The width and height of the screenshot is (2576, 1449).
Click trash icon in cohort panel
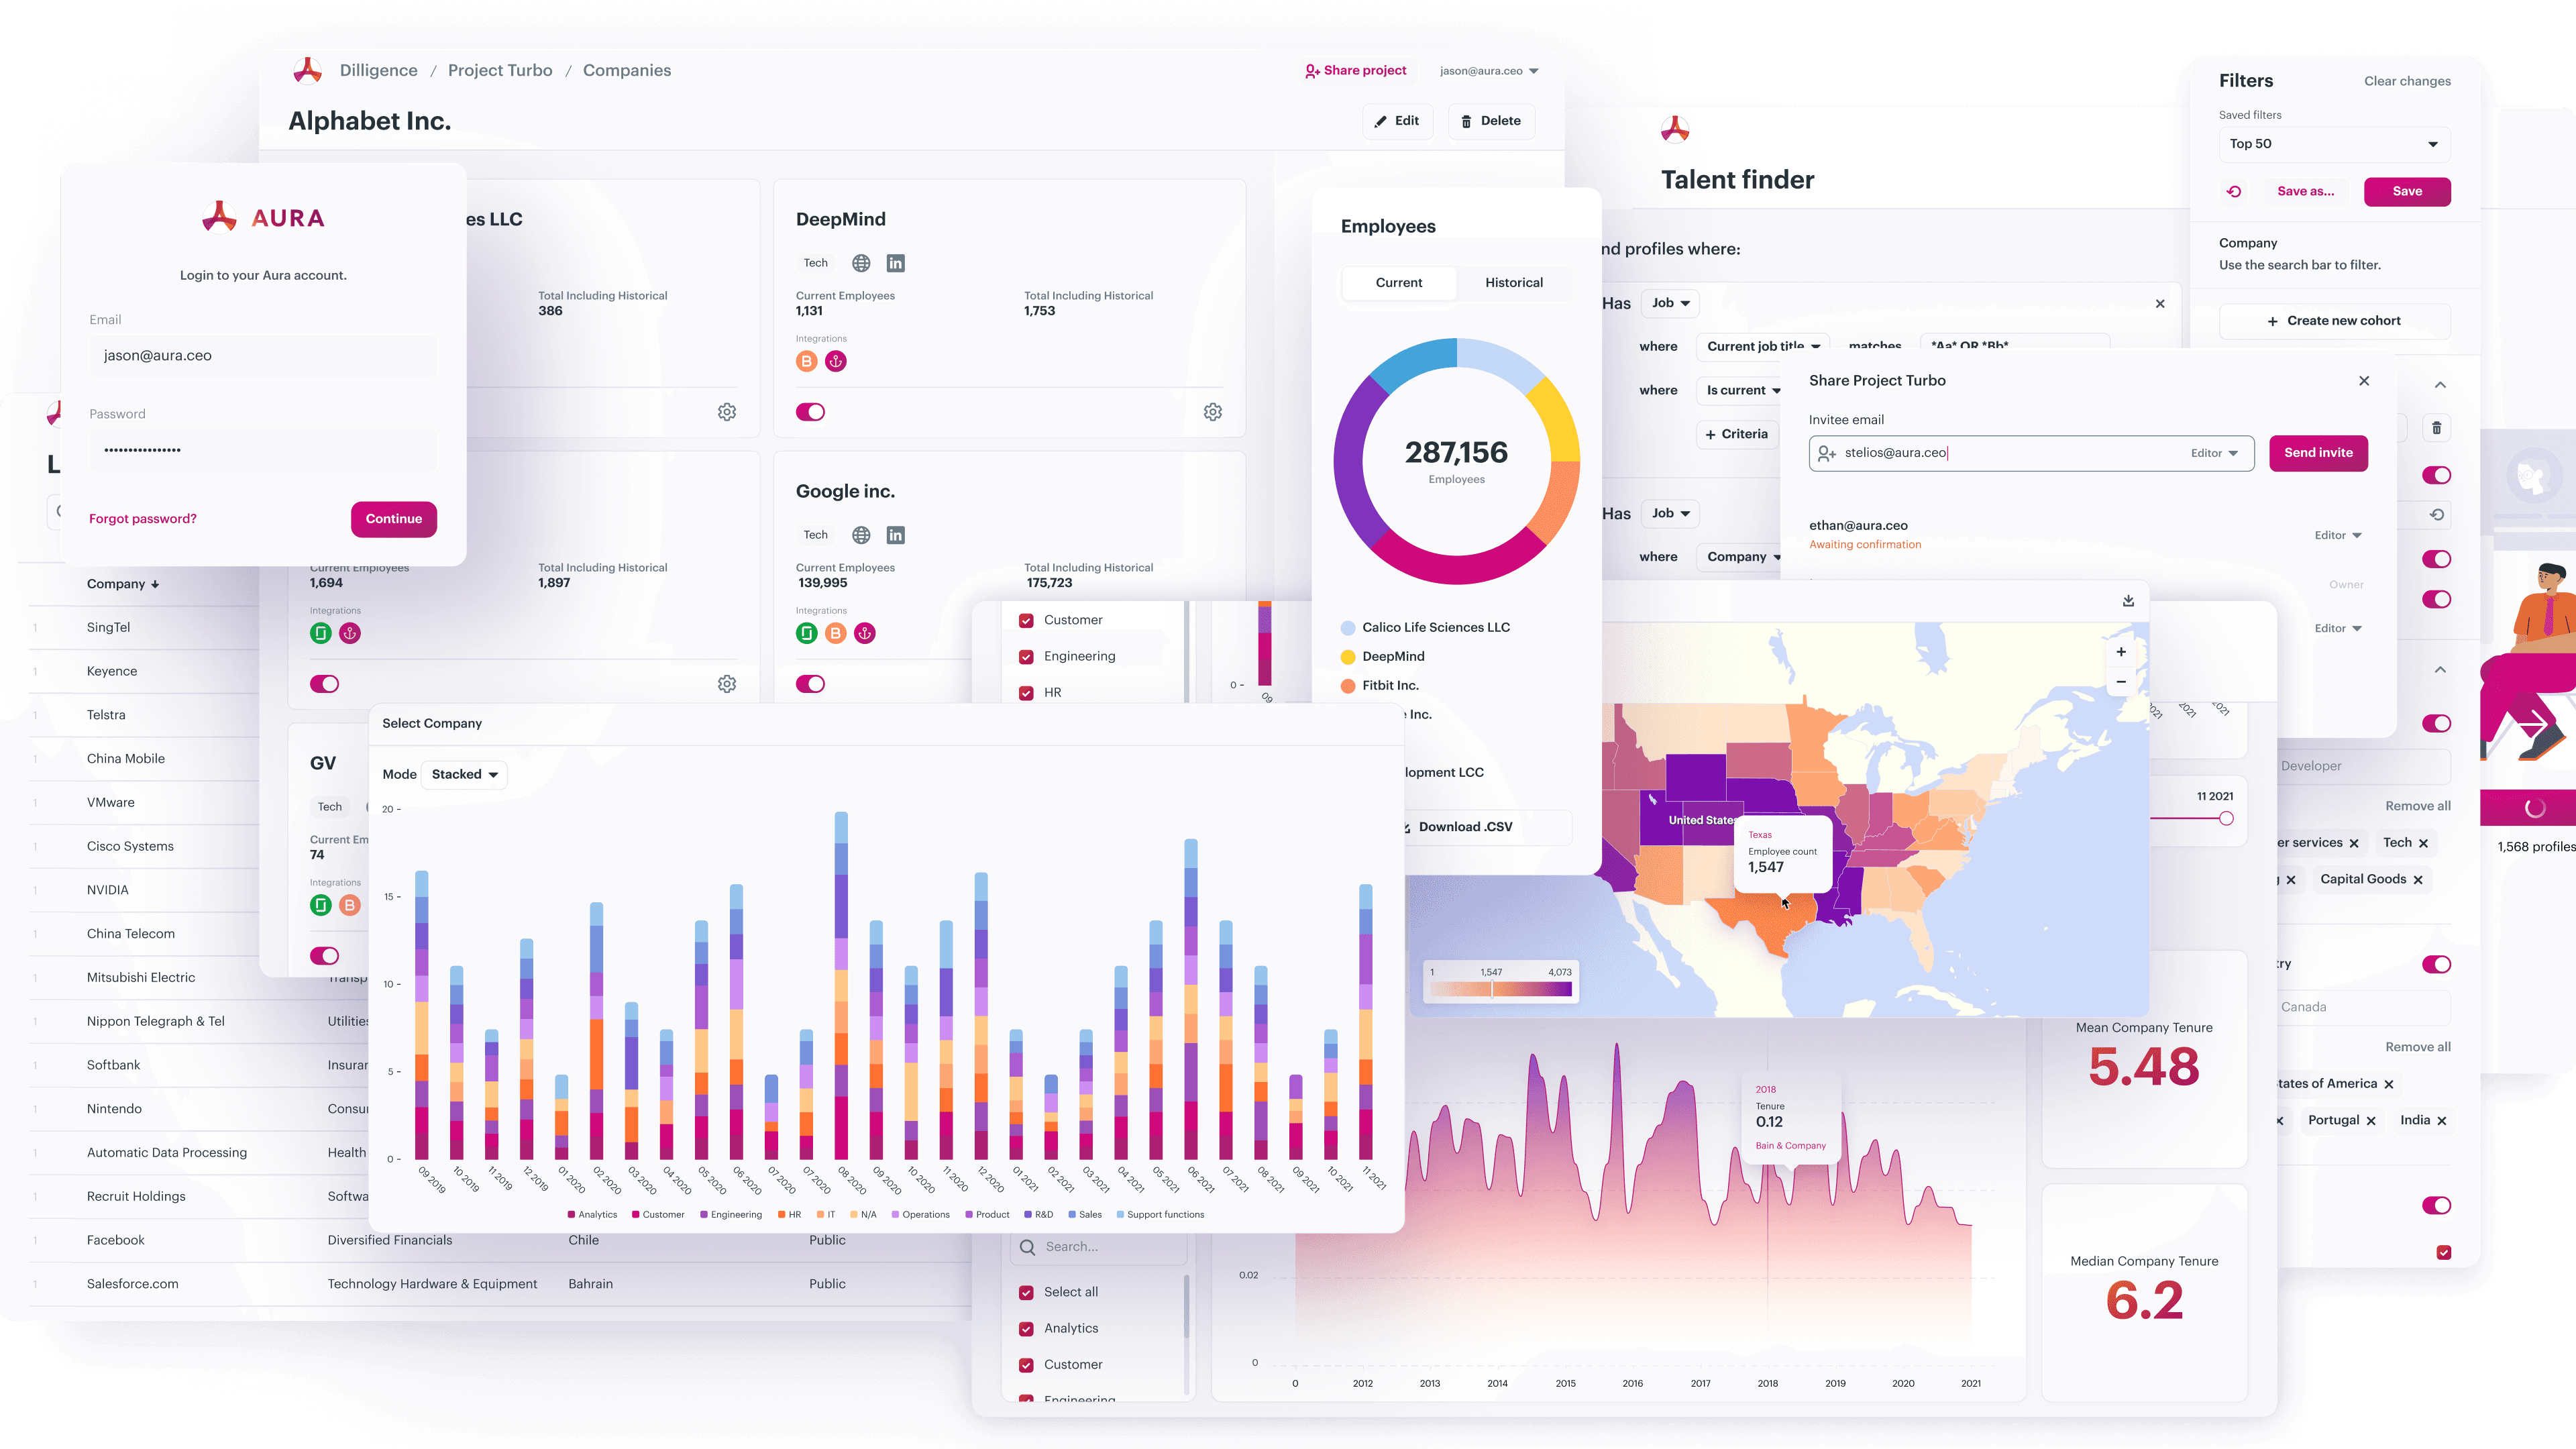tap(2437, 428)
